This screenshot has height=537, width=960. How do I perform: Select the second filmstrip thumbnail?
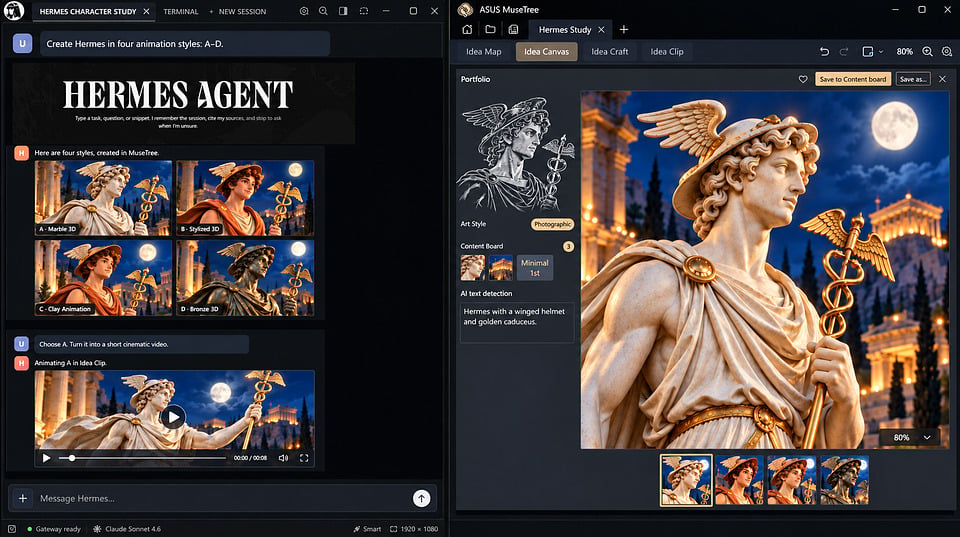pos(739,480)
